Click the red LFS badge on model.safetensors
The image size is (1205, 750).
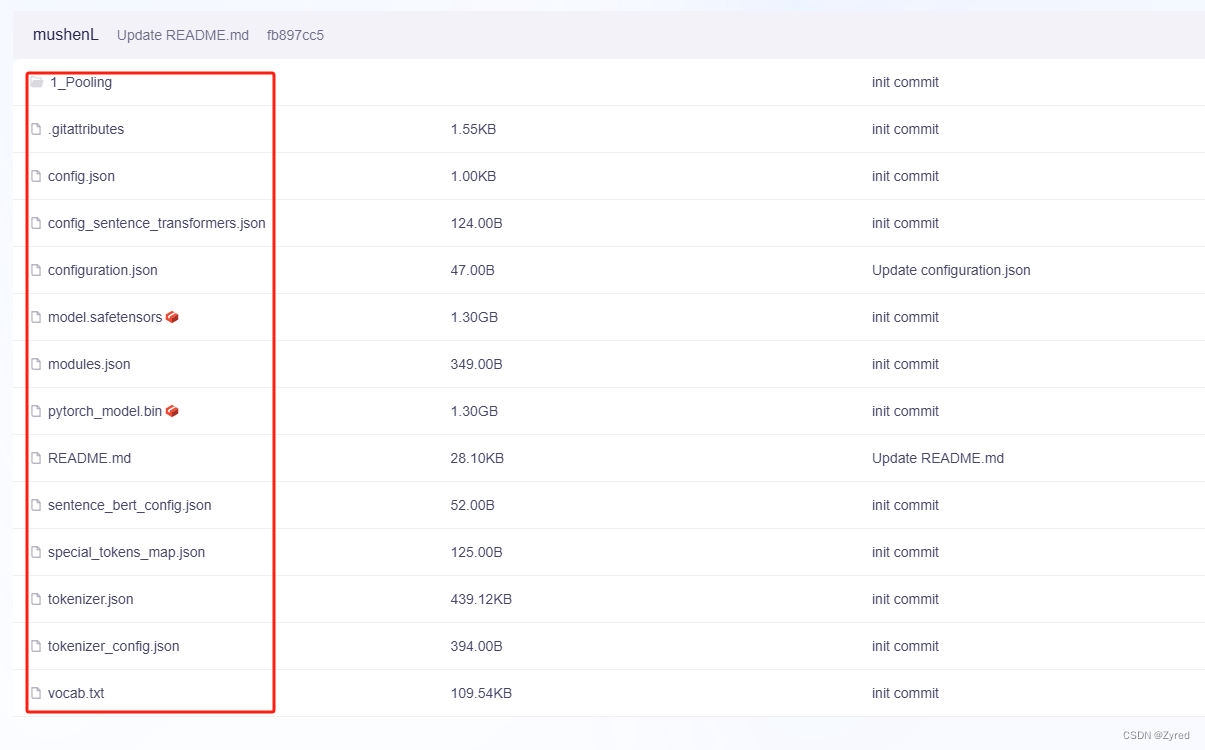172,317
